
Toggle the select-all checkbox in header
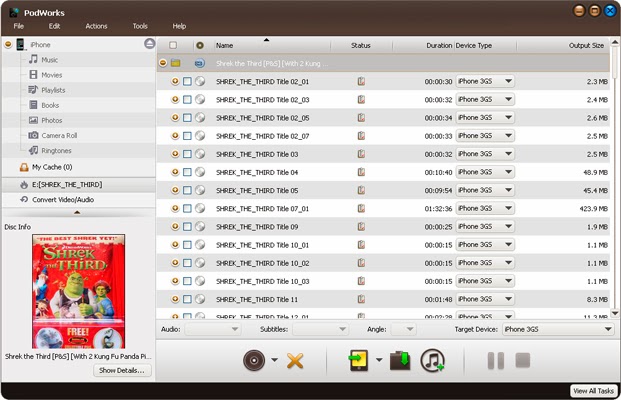(173, 45)
